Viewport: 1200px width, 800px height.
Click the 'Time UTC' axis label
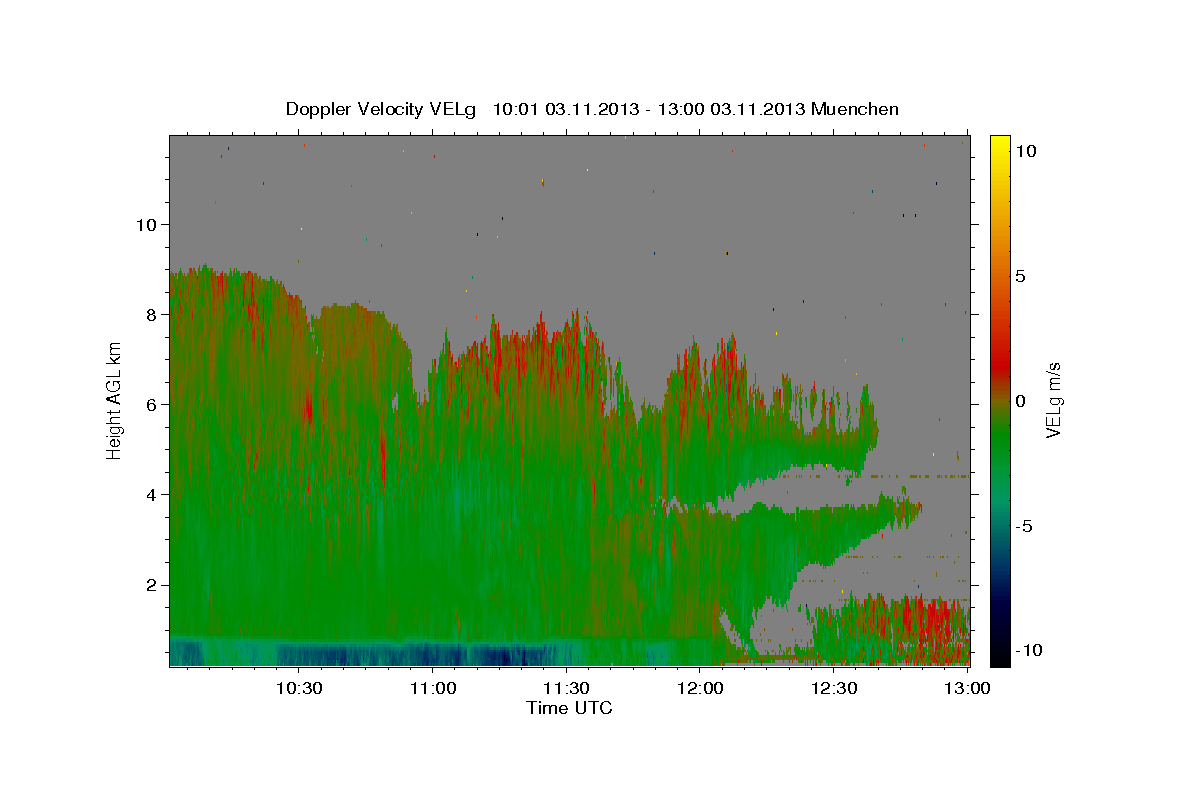coord(569,708)
